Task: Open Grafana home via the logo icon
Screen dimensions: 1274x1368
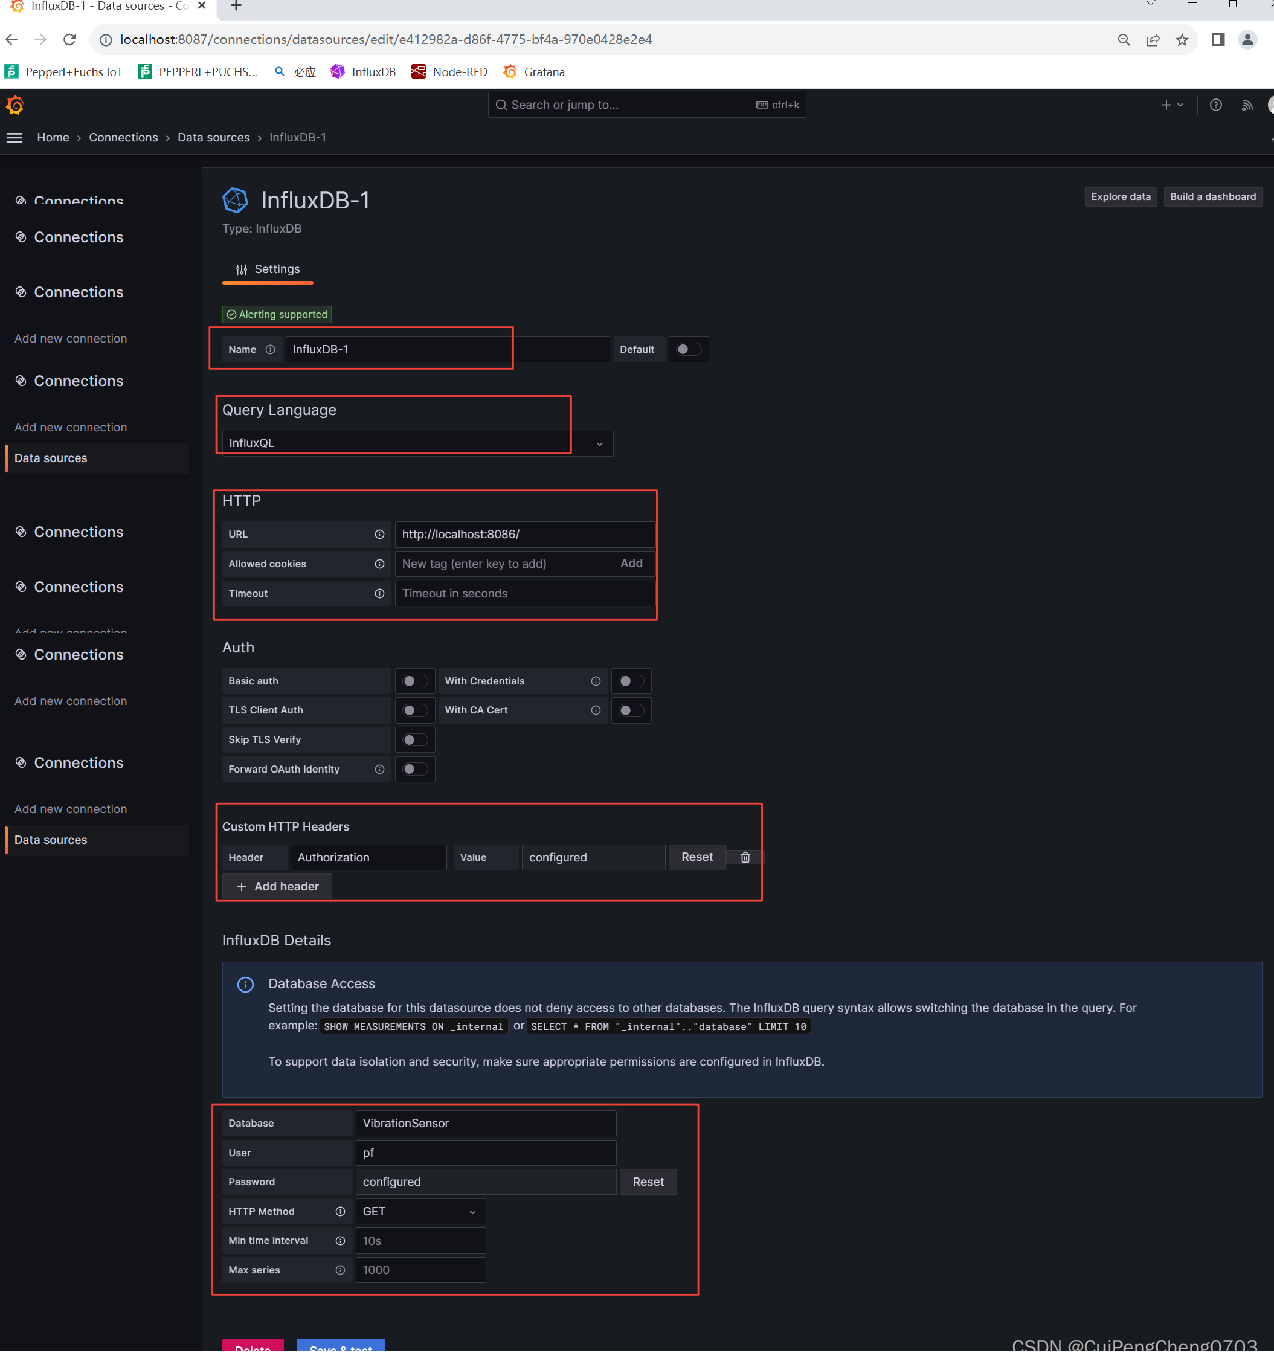Action: (x=15, y=105)
